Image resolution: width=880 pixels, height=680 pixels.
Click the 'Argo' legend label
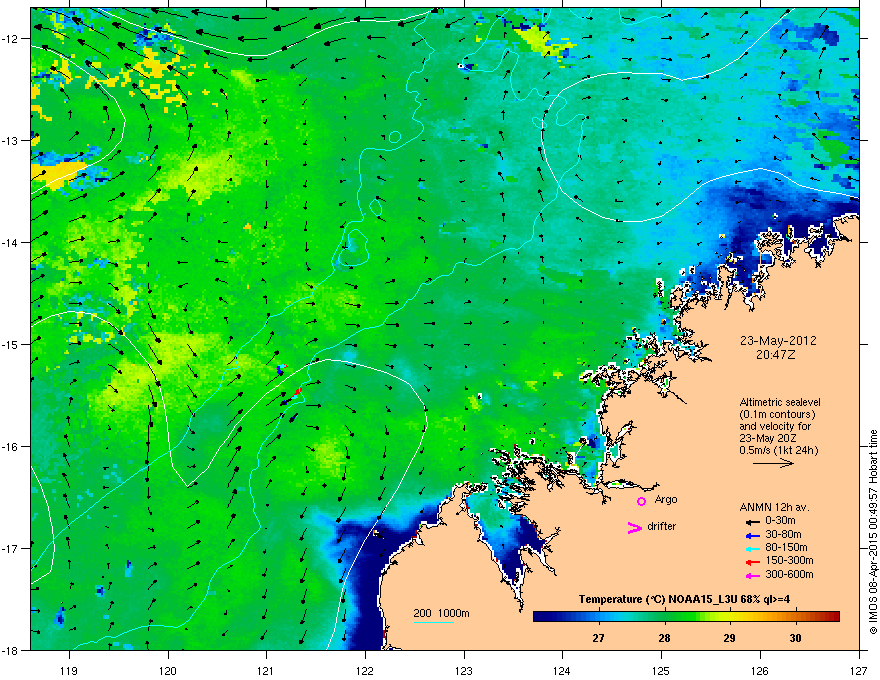pyautogui.click(x=666, y=499)
